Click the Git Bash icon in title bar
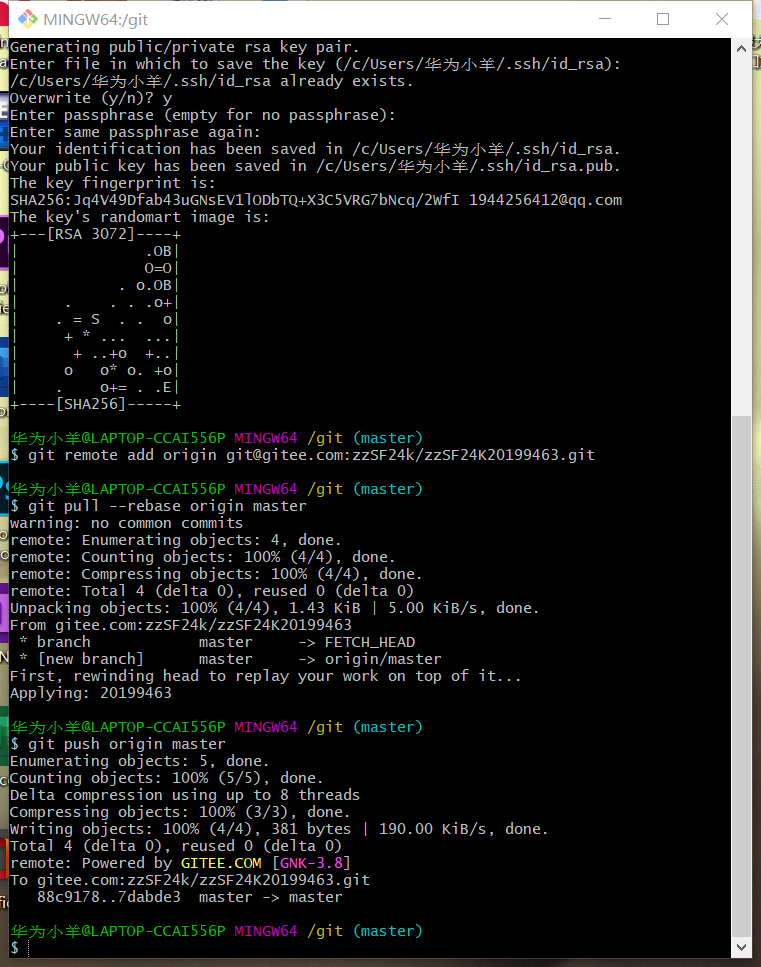The width and height of the screenshot is (761, 967). [x=27, y=19]
